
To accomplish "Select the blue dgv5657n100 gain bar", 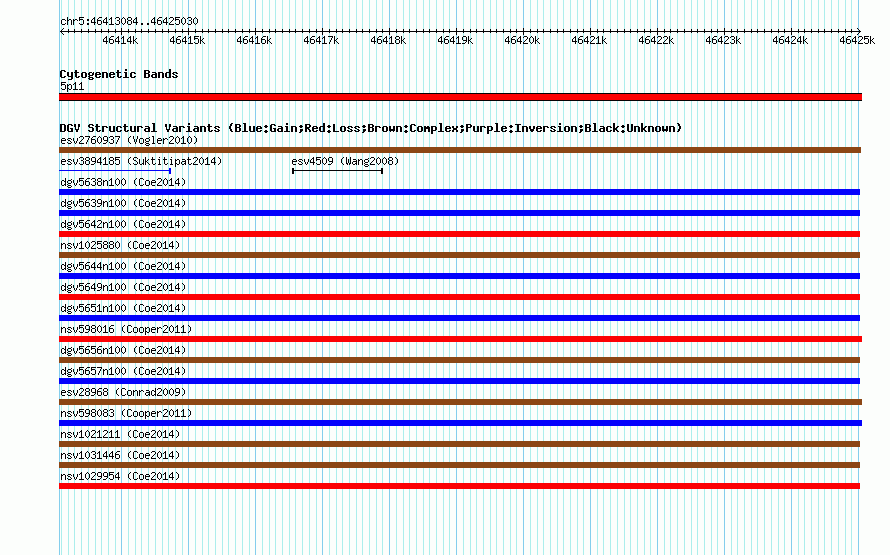I will [x=460, y=381].
